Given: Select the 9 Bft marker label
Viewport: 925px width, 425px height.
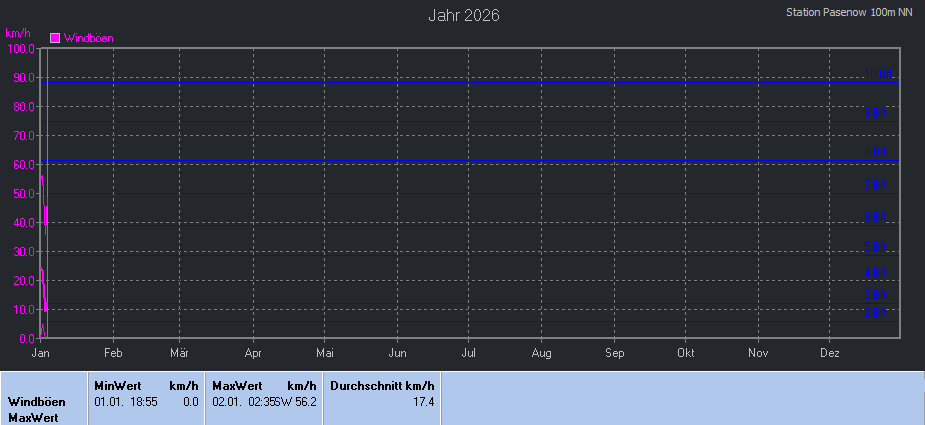Looking at the screenshot, I should click(877, 113).
